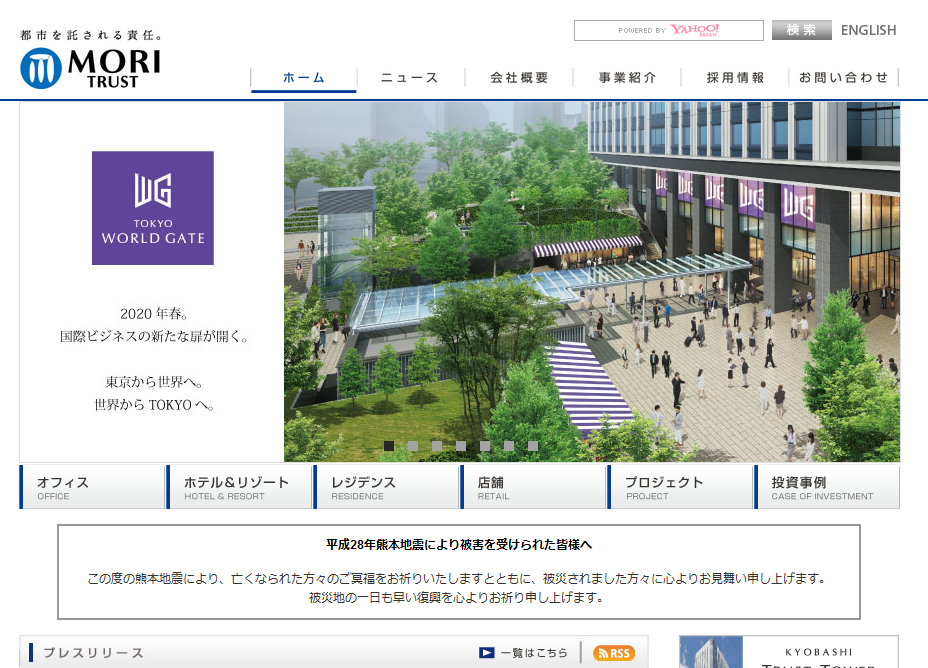Open the RSS feed button
The width and height of the screenshot is (928, 668).
(x=613, y=653)
